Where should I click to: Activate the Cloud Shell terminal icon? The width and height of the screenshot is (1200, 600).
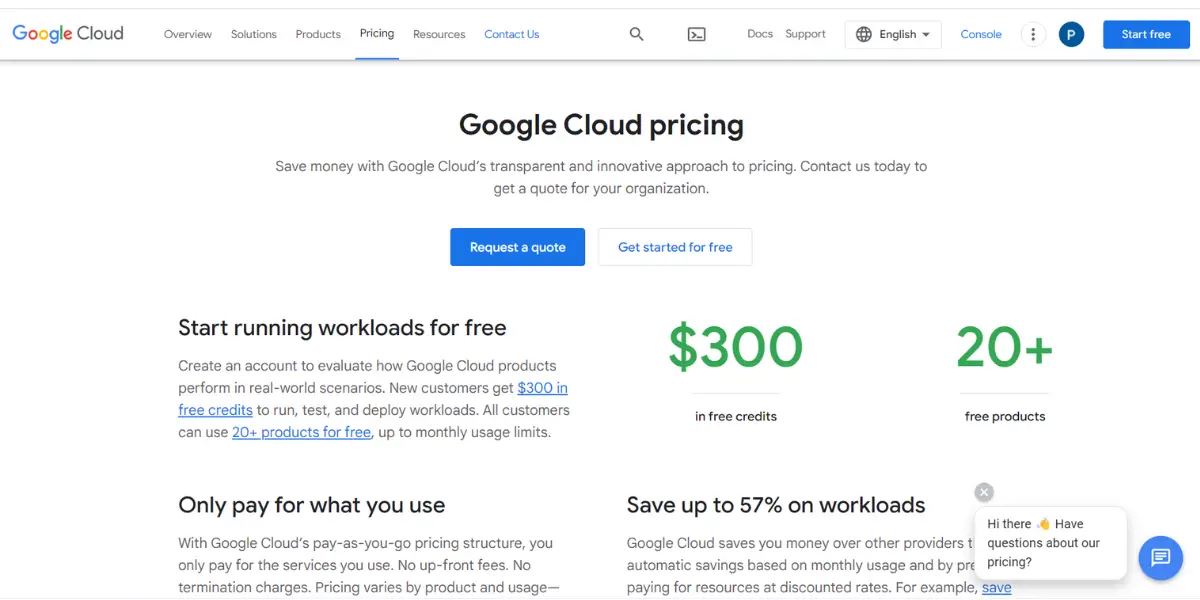click(697, 34)
